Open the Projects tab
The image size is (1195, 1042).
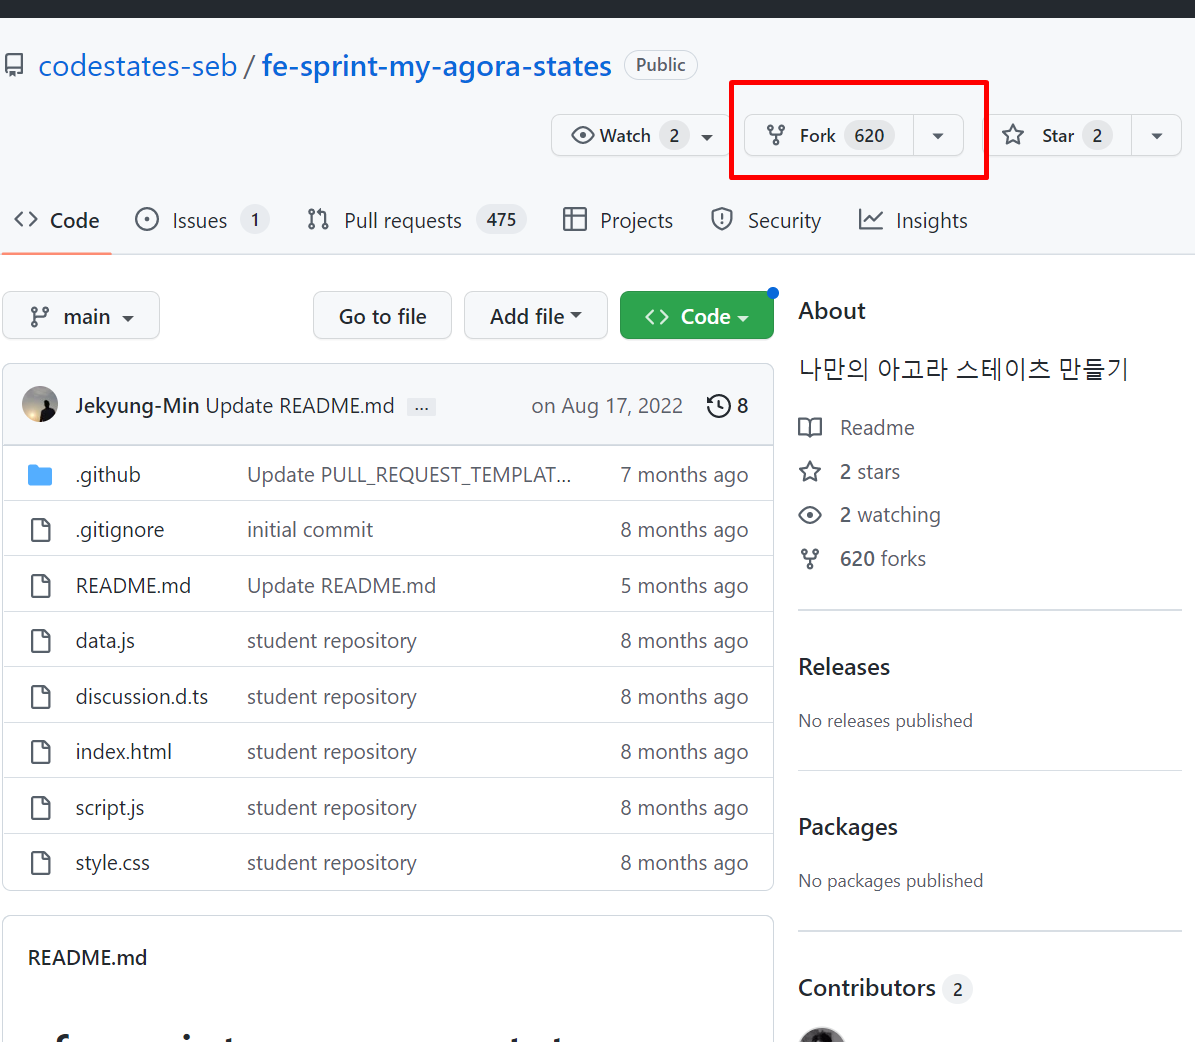(618, 220)
